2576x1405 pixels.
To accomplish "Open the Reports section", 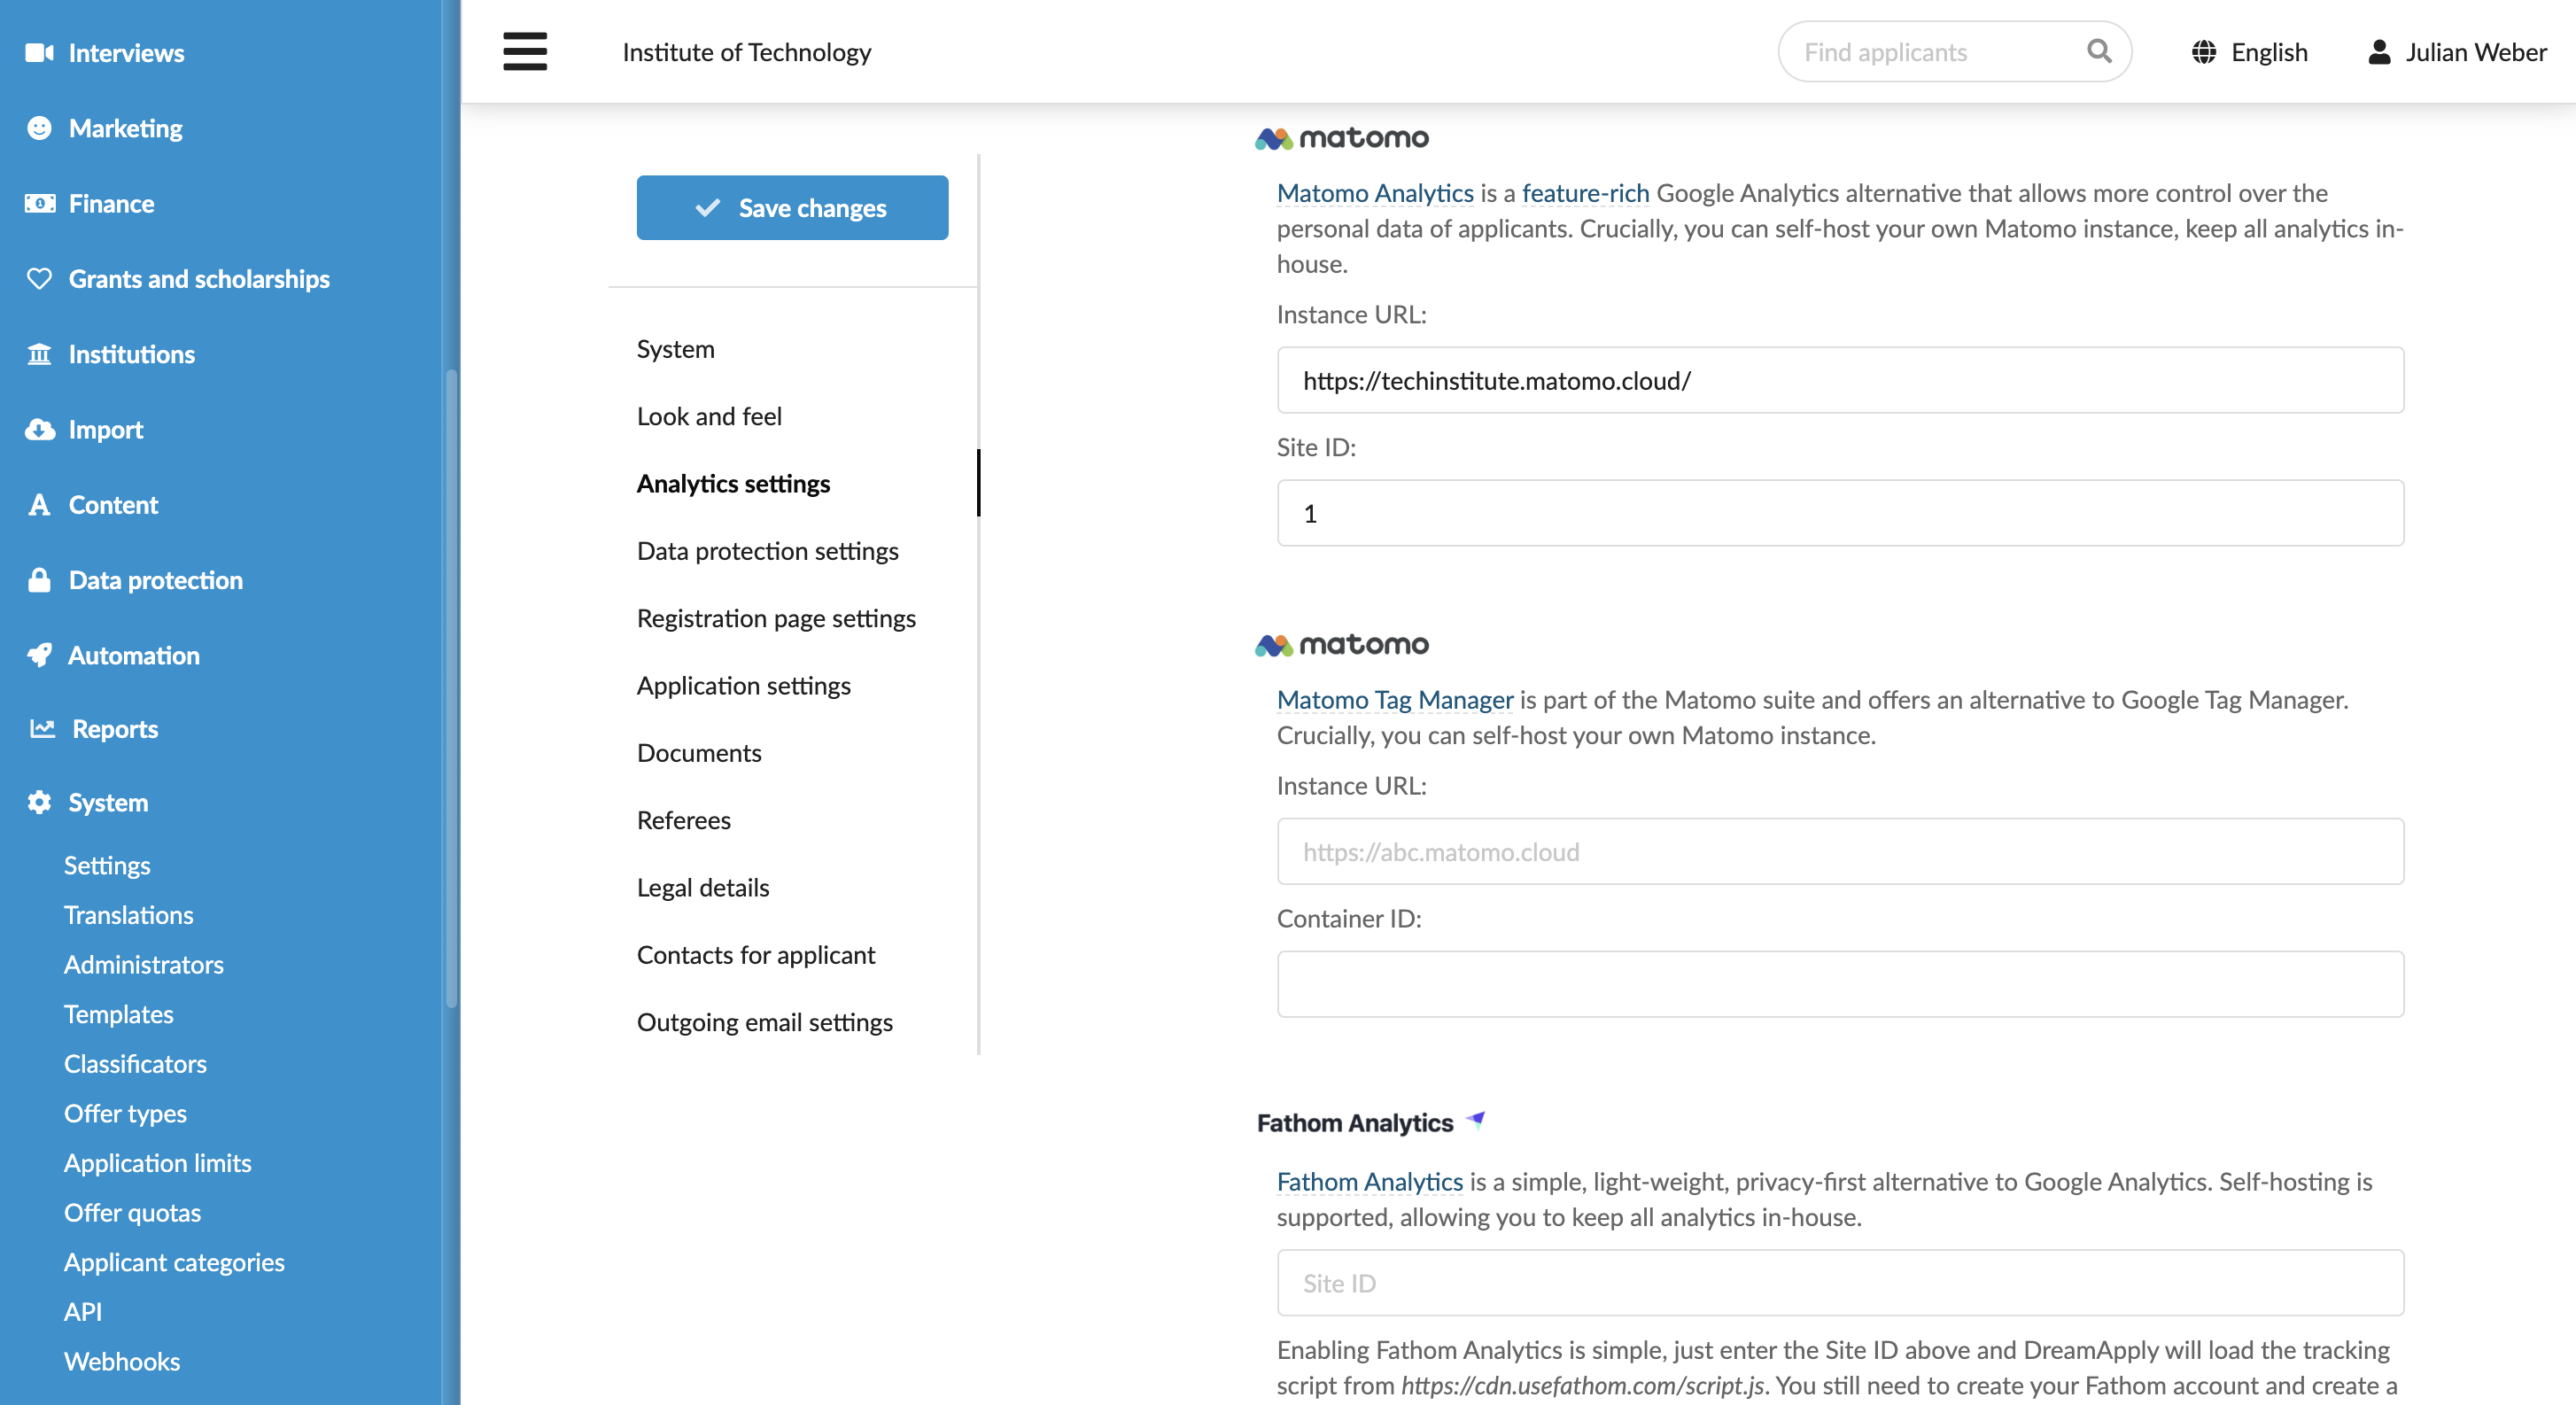I will [x=115, y=729].
